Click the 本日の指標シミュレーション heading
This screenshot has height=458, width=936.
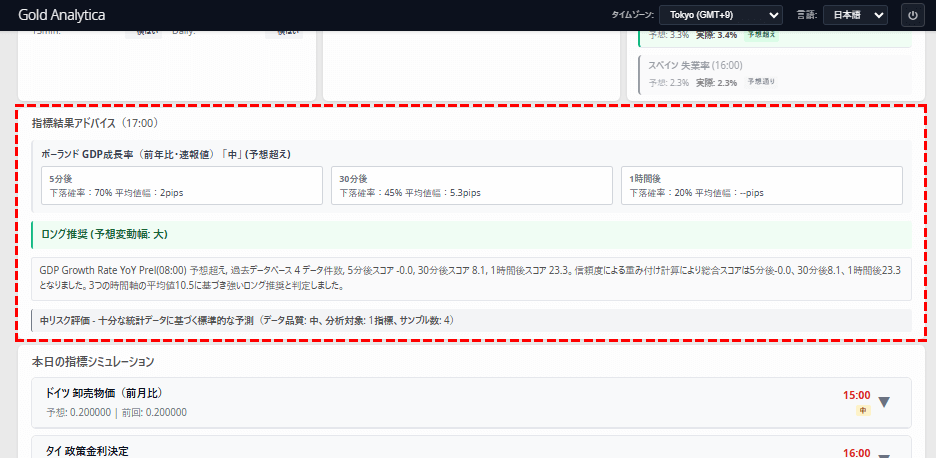pyautogui.click(x=93, y=361)
